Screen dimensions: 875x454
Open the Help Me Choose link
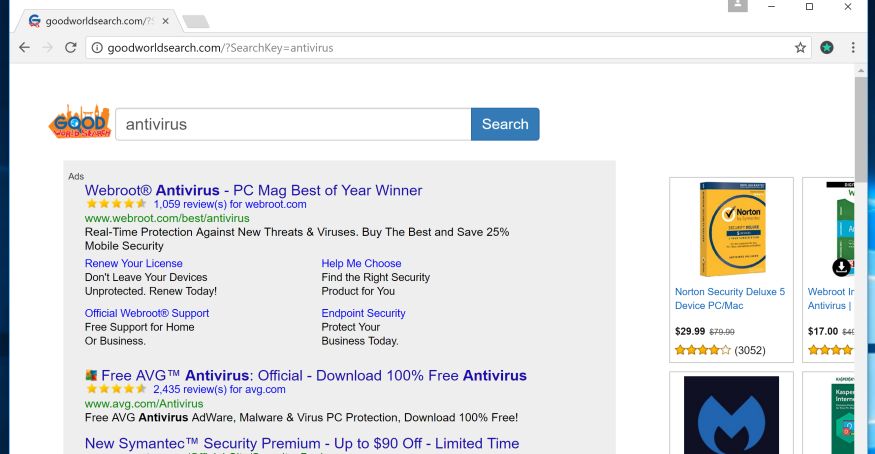[x=361, y=264]
